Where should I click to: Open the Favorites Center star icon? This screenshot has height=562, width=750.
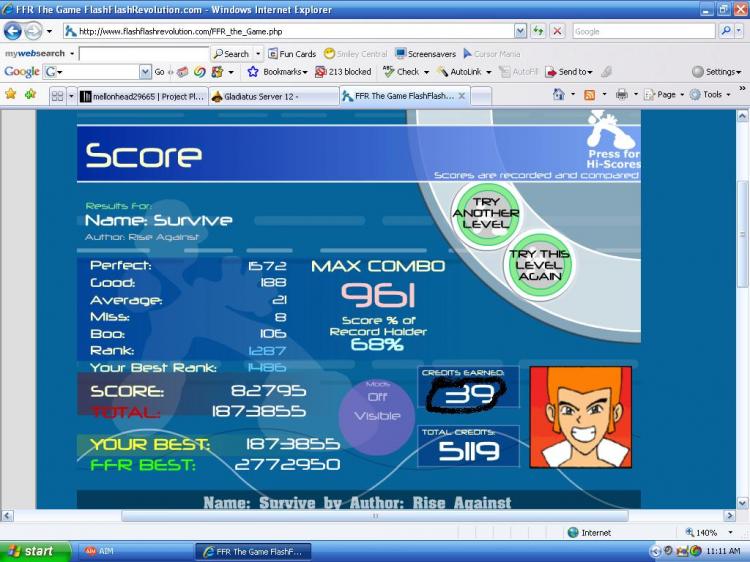(11, 94)
